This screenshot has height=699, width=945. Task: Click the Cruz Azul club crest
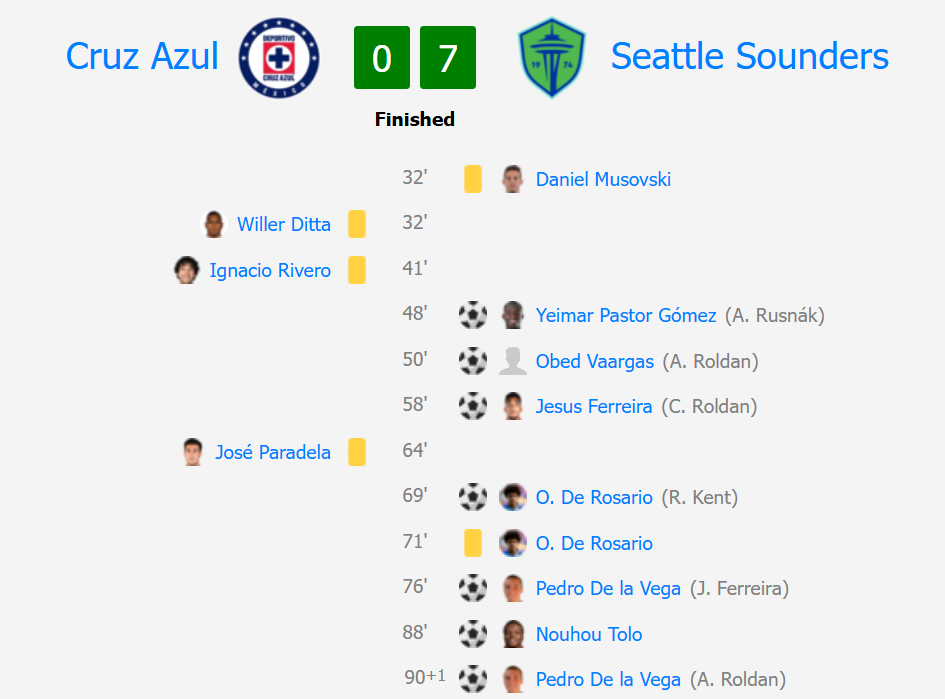point(279,57)
